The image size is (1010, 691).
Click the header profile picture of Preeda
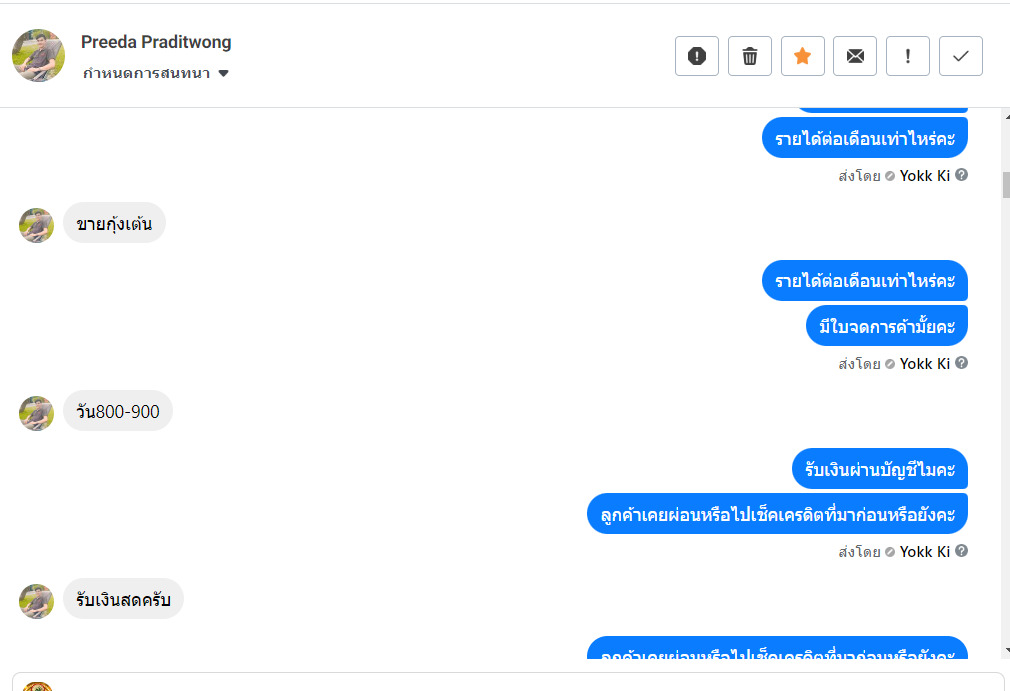(x=38, y=55)
